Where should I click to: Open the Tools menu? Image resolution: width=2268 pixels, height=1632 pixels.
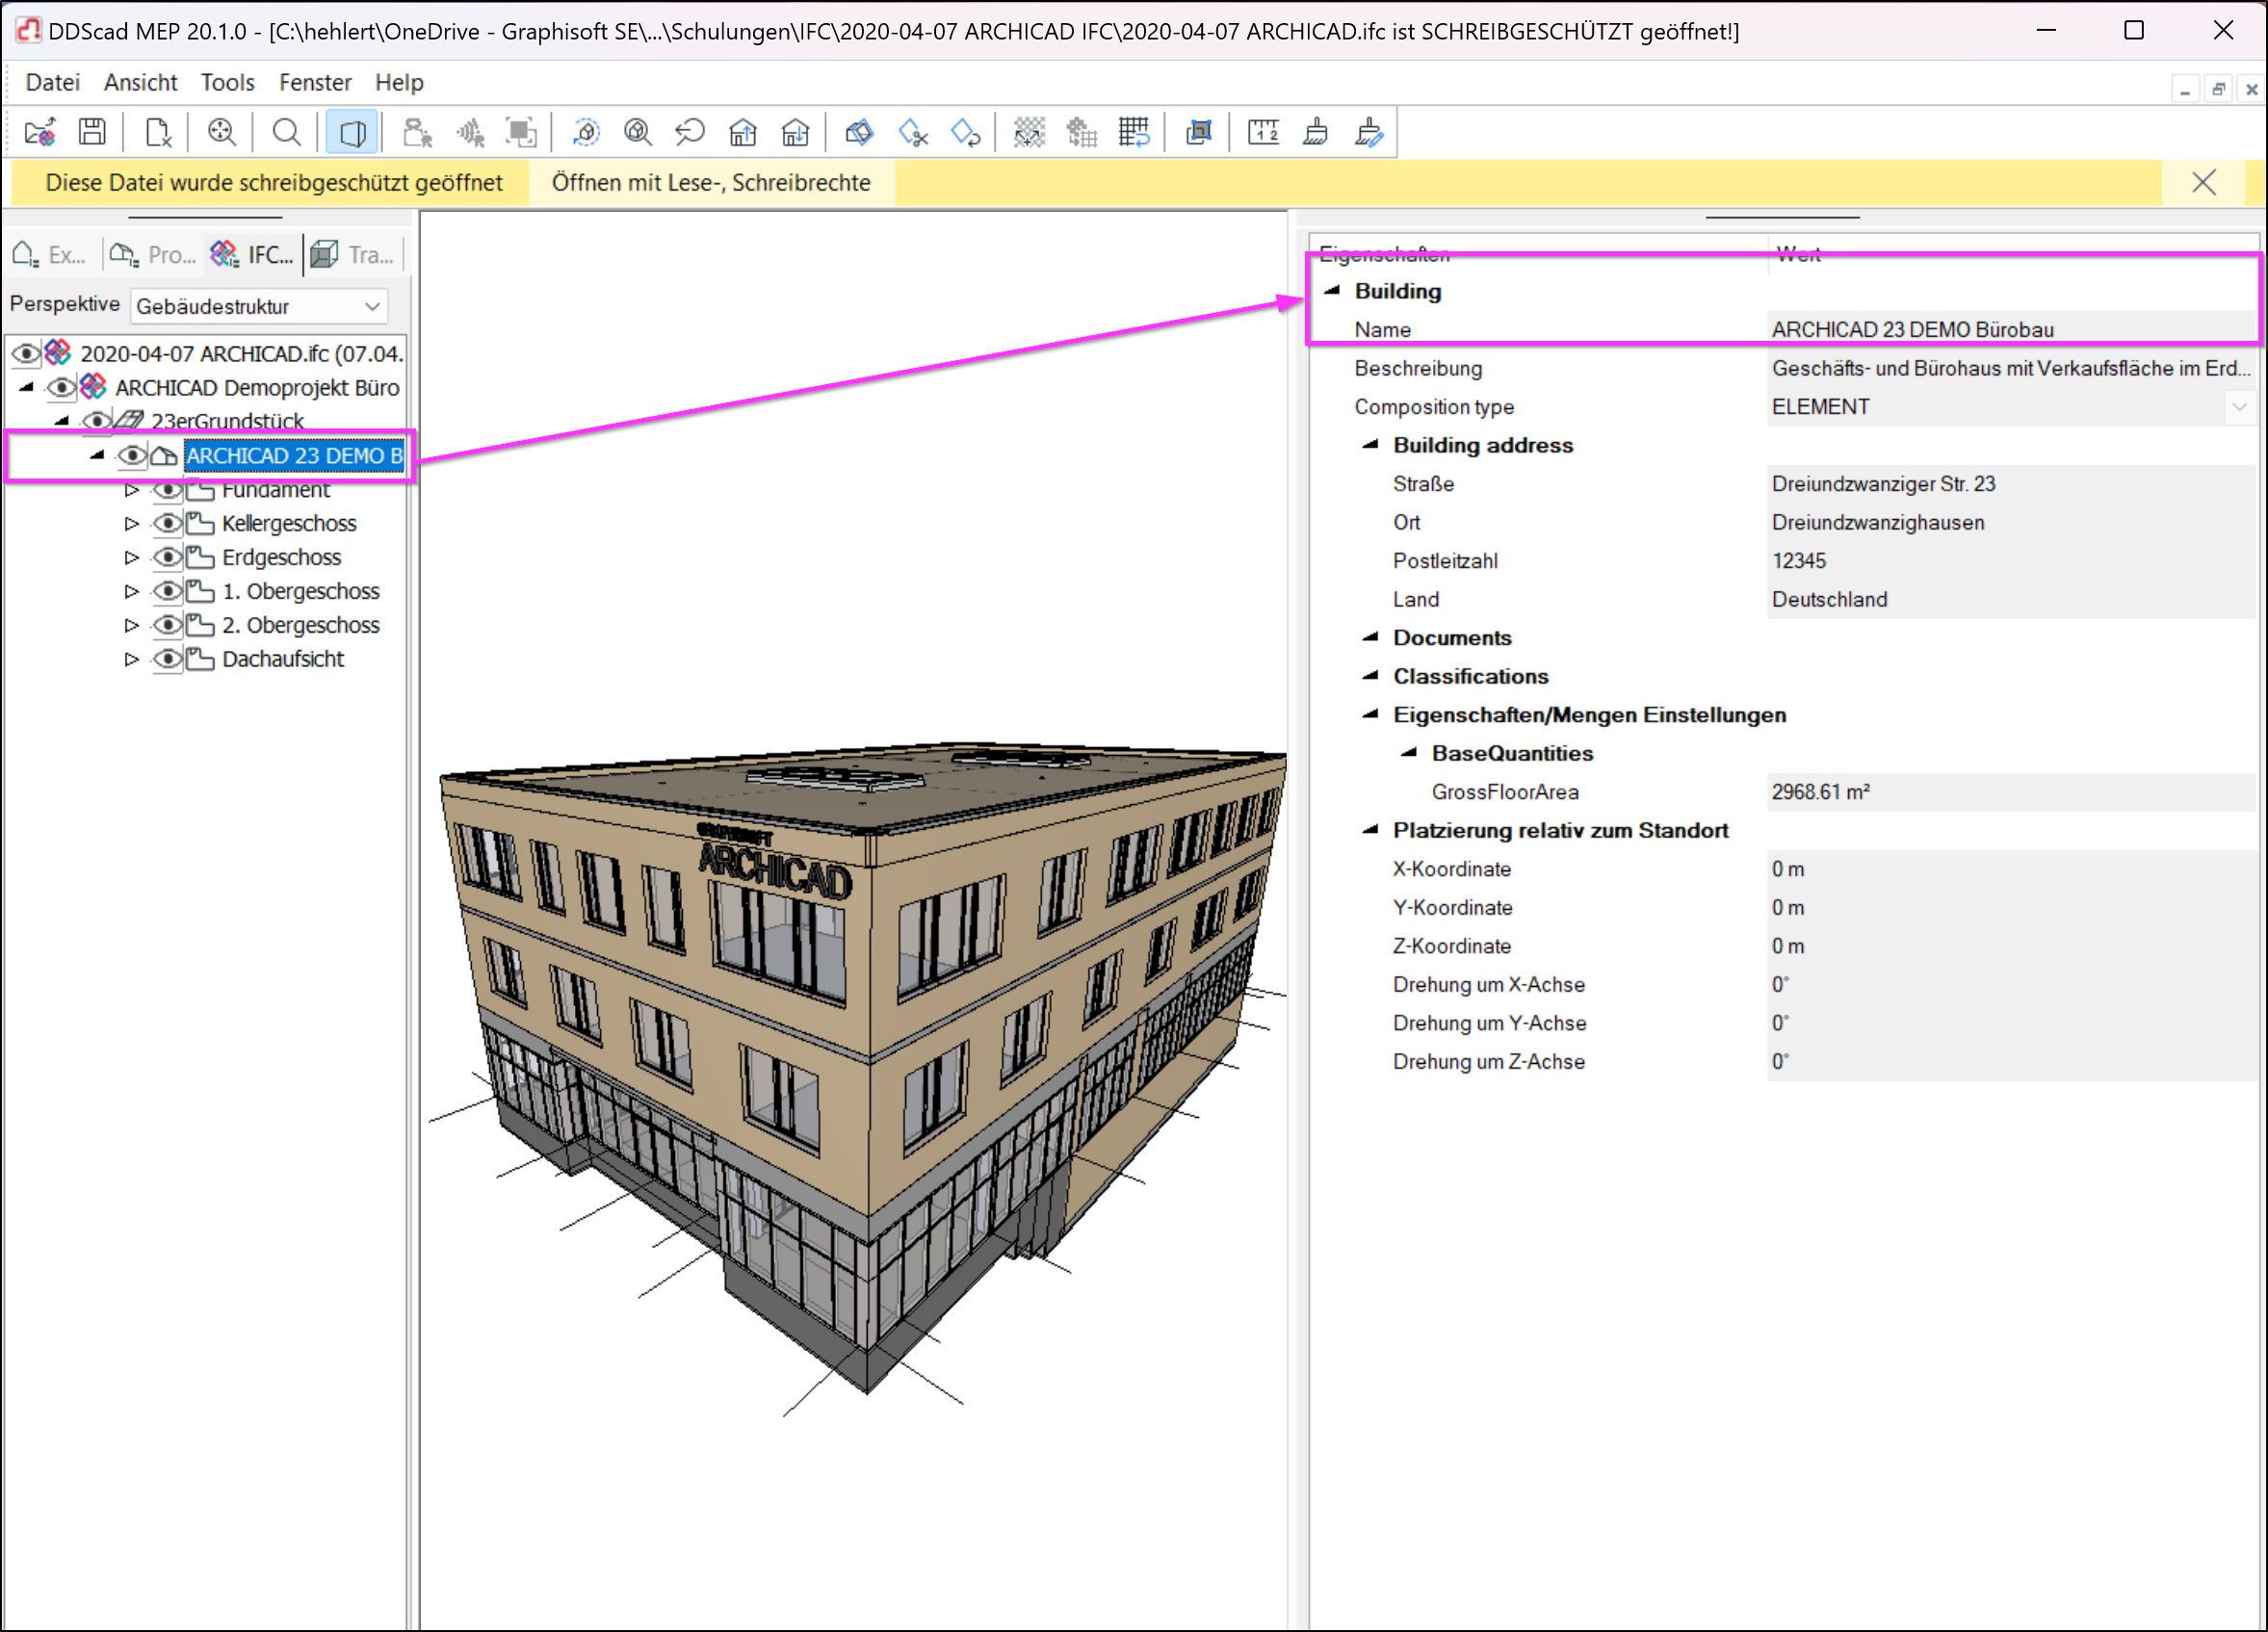227,82
